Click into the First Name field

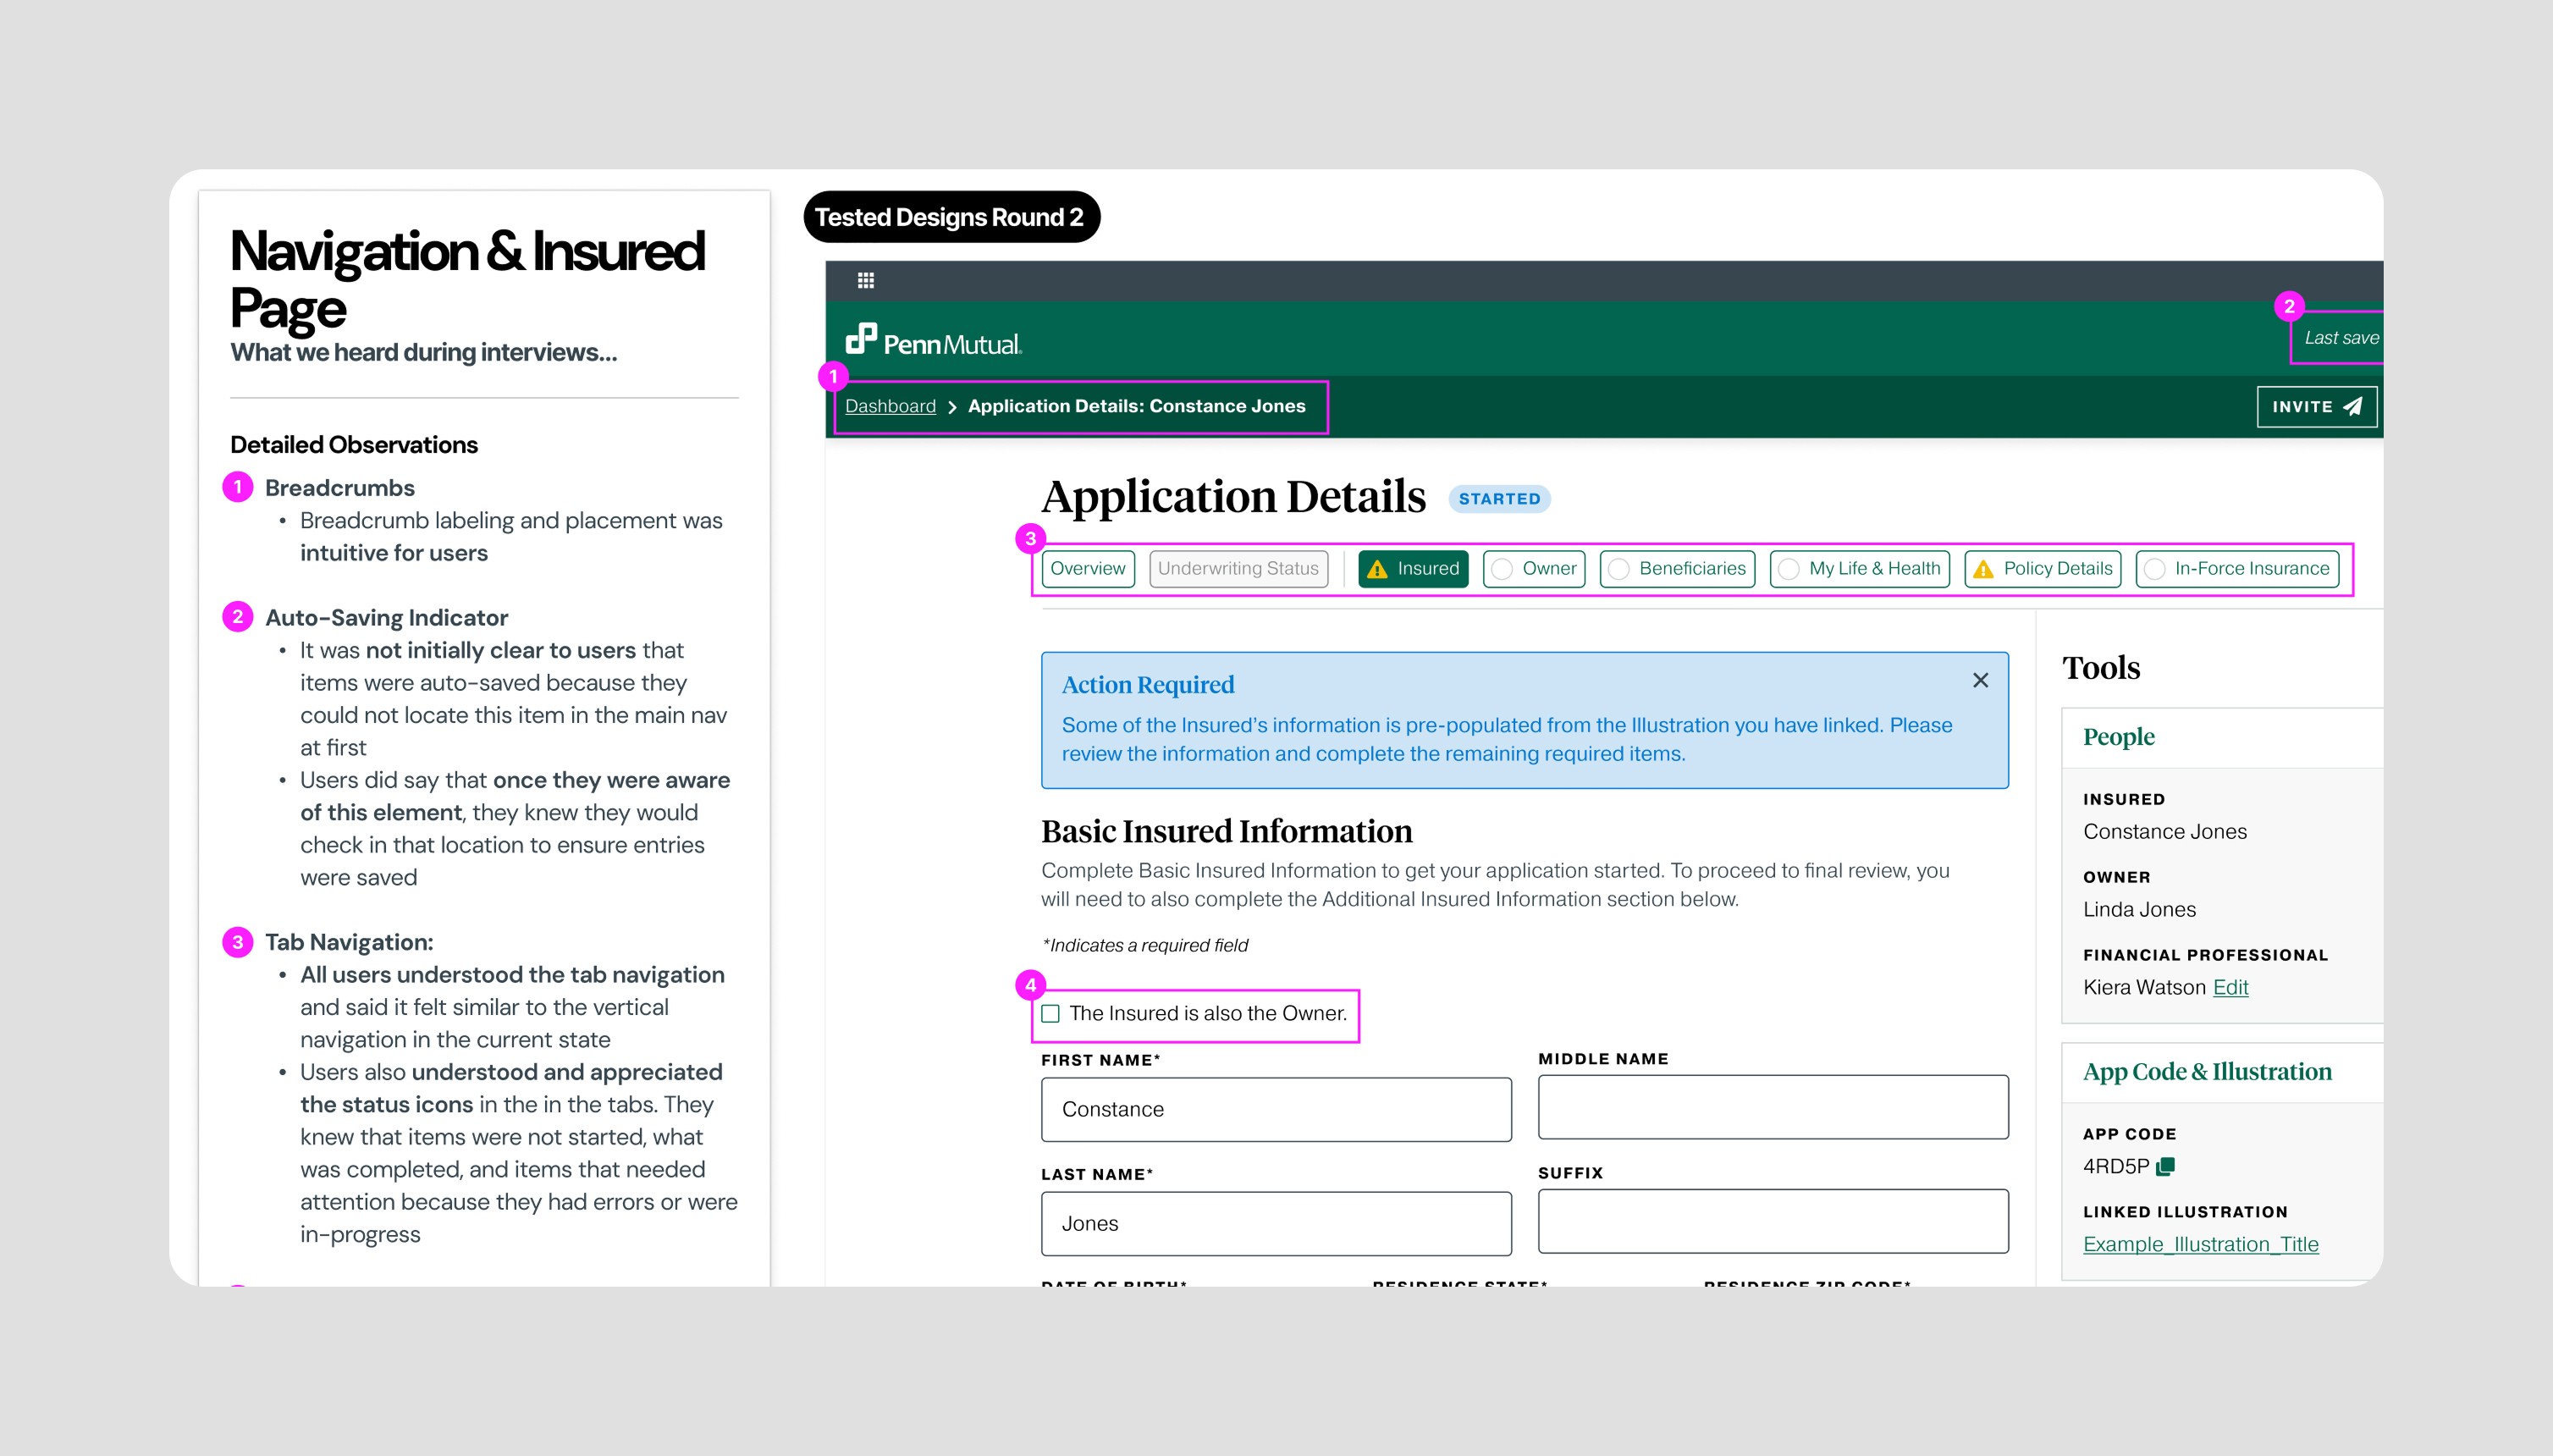(x=1276, y=1109)
